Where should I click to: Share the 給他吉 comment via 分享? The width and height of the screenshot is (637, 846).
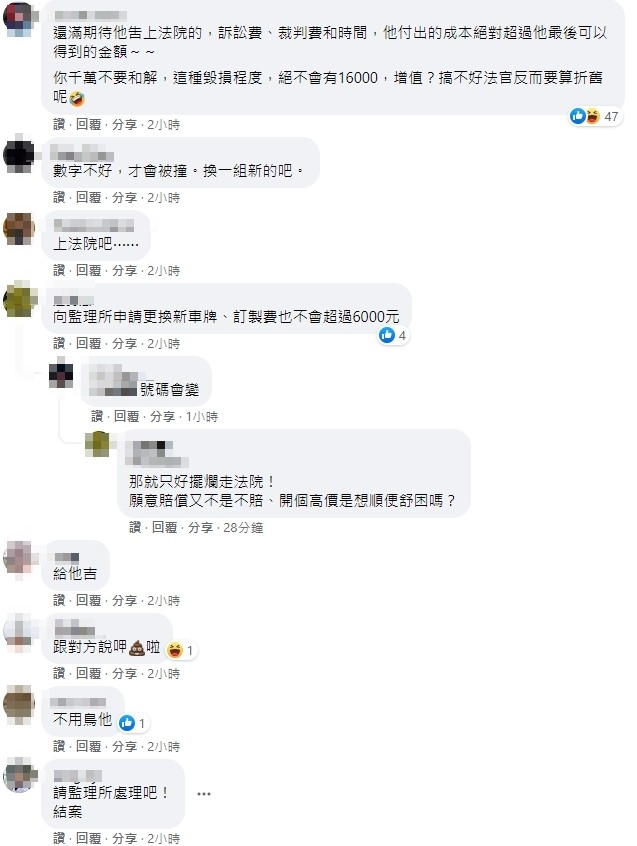click(x=125, y=601)
